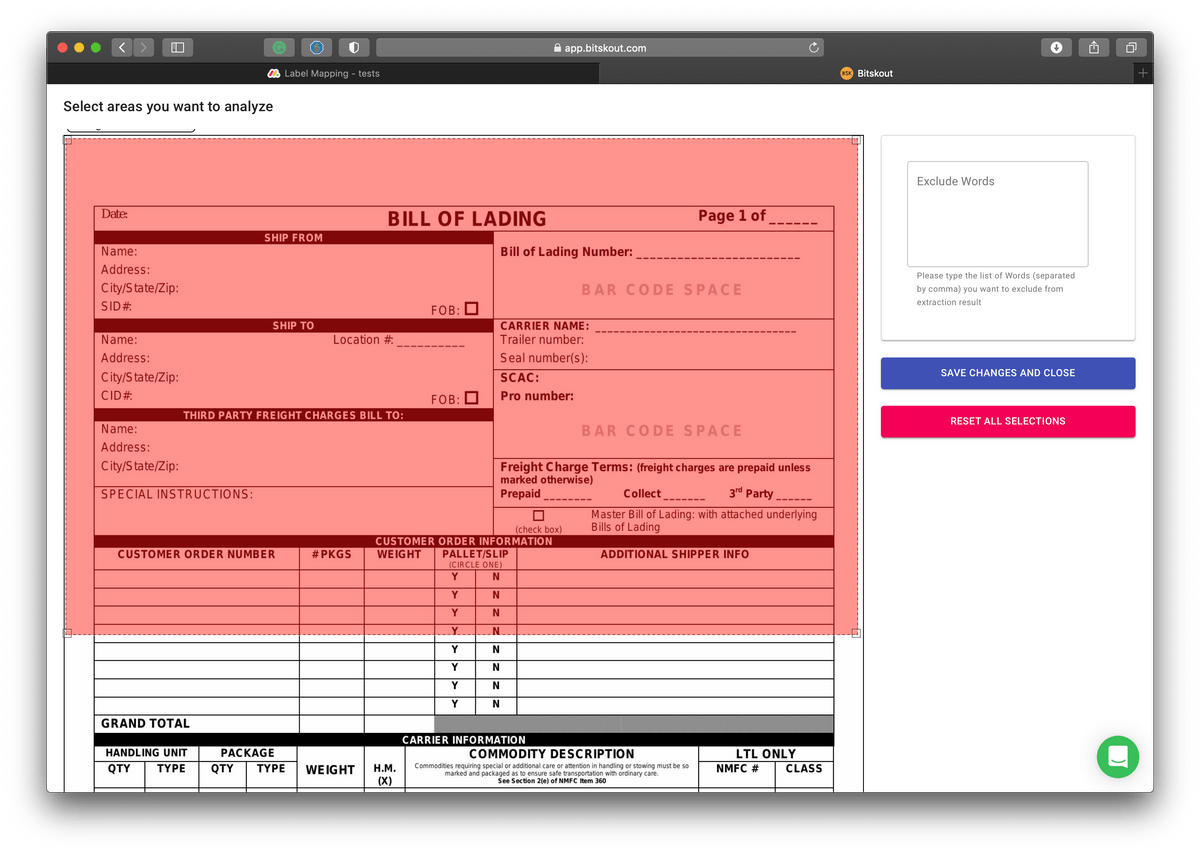Click the Trailer number label
Screen dimensions: 1200x854
[x=542, y=340]
